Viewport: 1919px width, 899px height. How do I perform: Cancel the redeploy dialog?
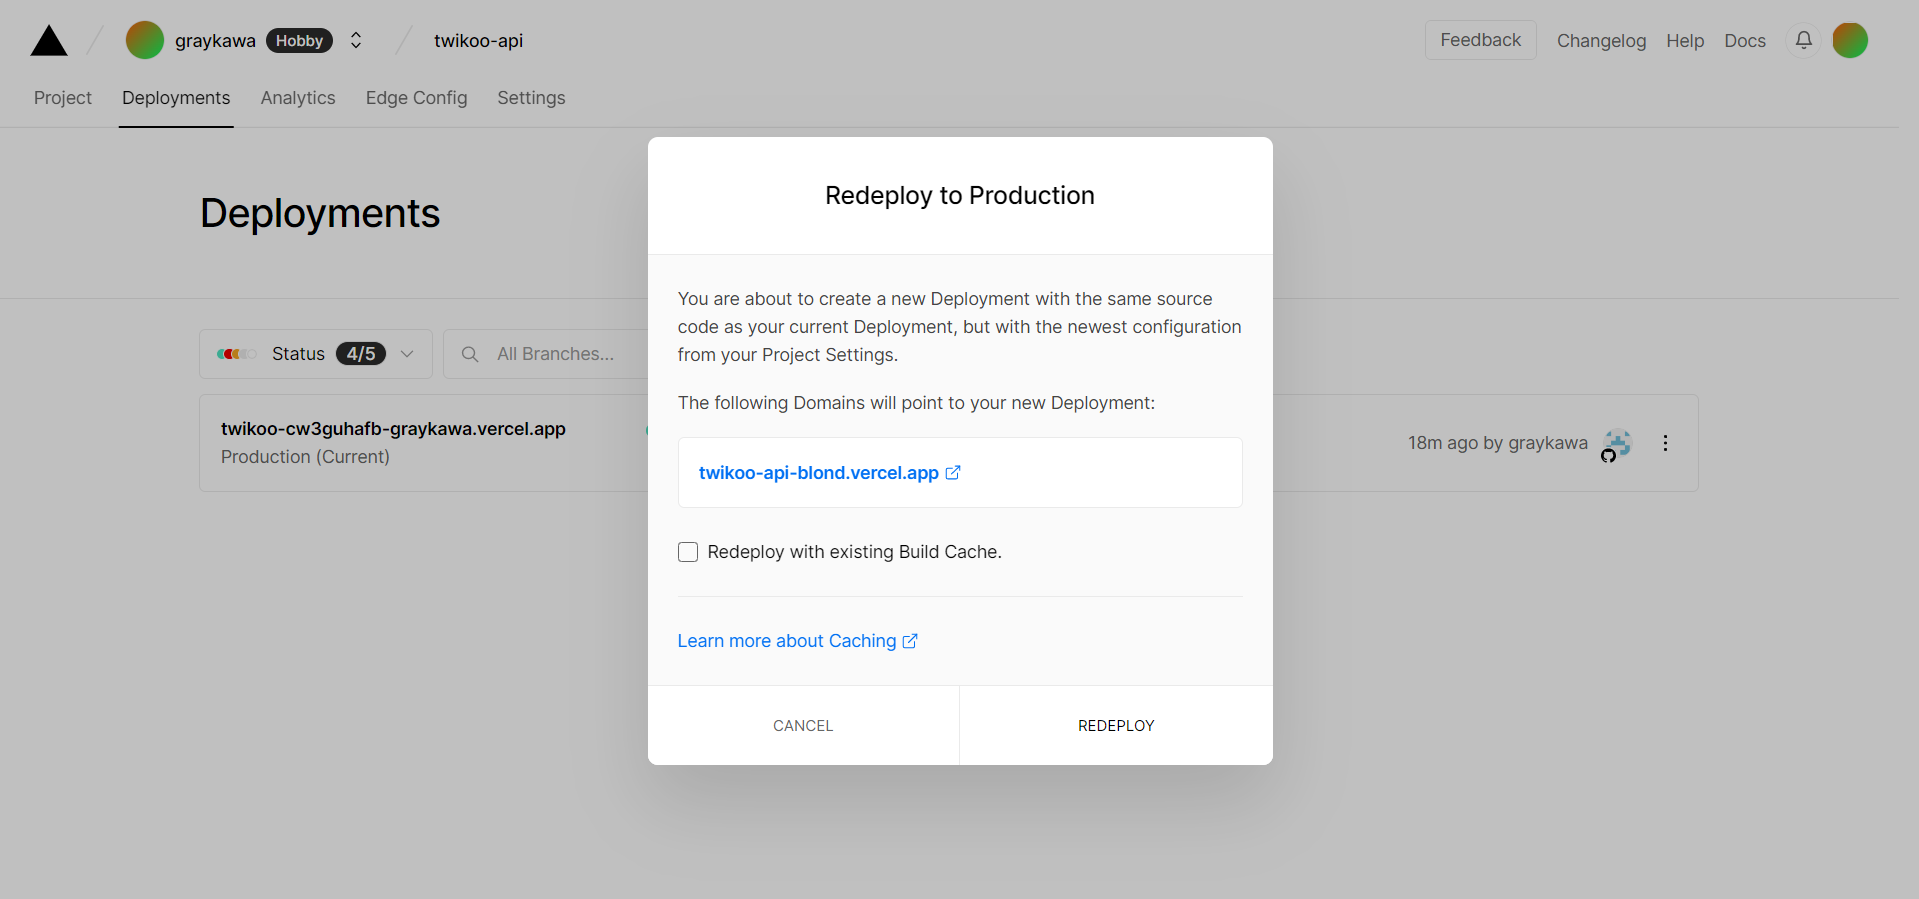pyautogui.click(x=803, y=725)
